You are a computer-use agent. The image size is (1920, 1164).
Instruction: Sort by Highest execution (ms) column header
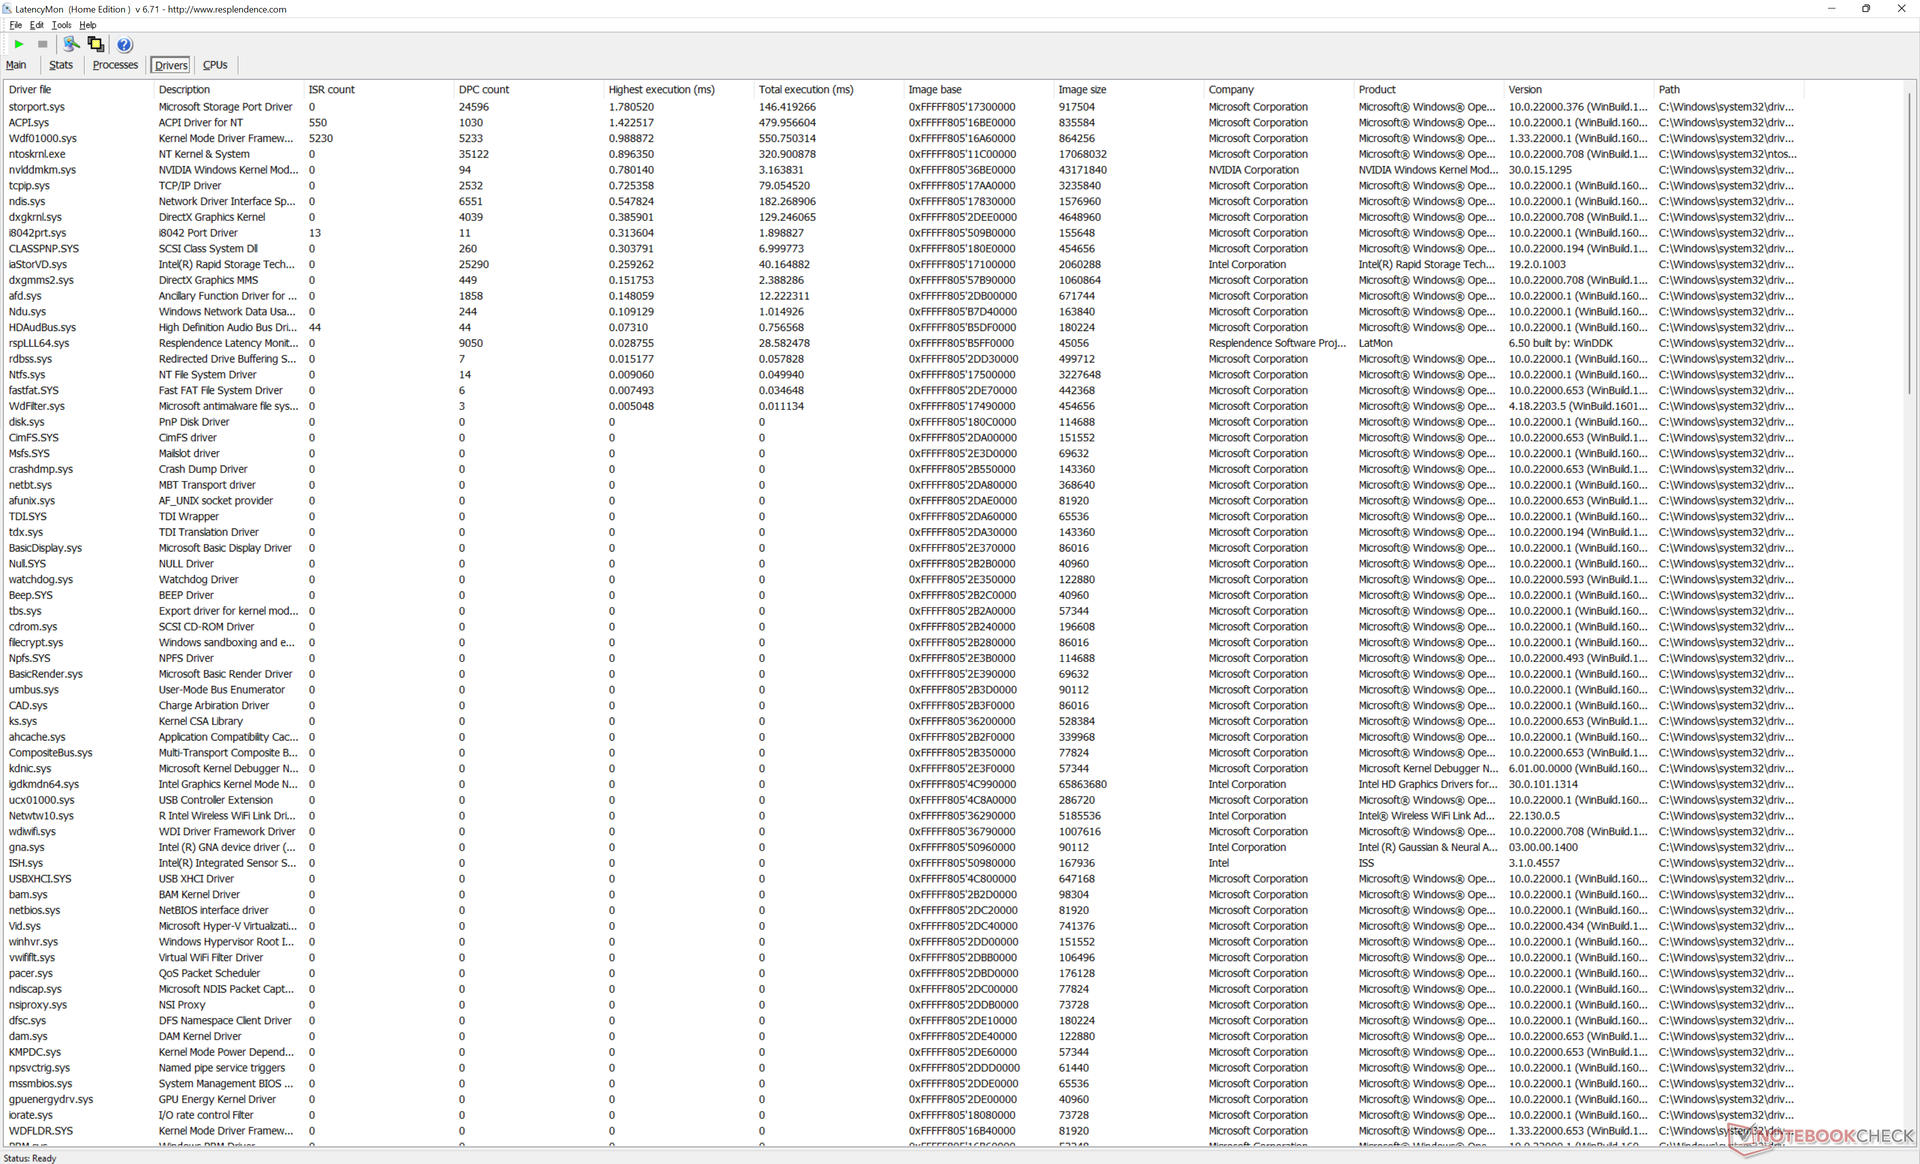pos(661,90)
